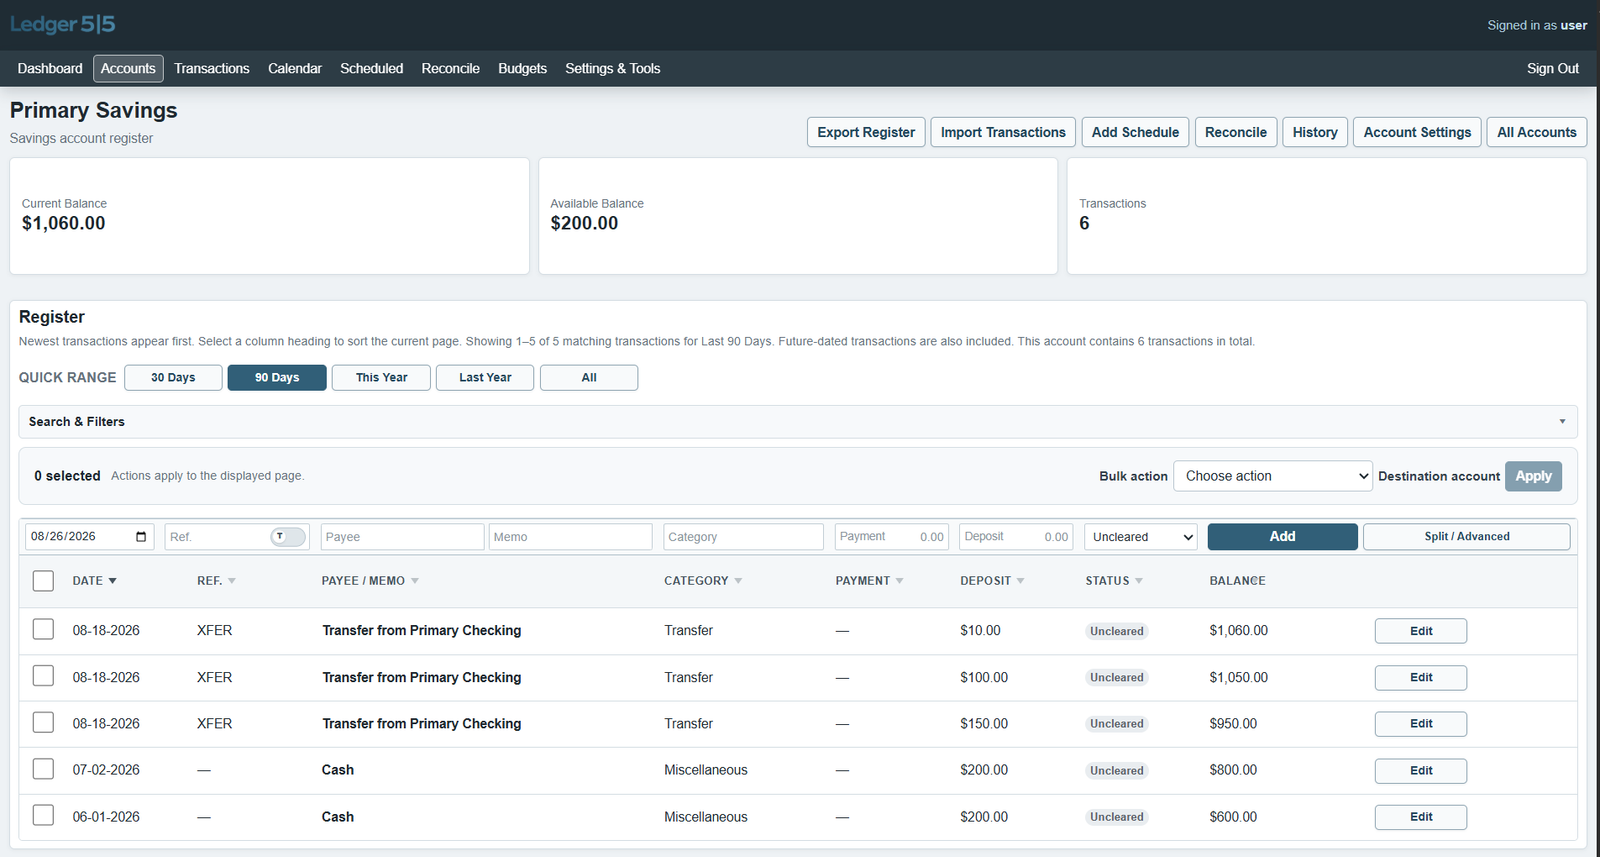This screenshot has height=857, width=1600.
Task: Click into the Deposit amount field
Action: click(x=1016, y=537)
